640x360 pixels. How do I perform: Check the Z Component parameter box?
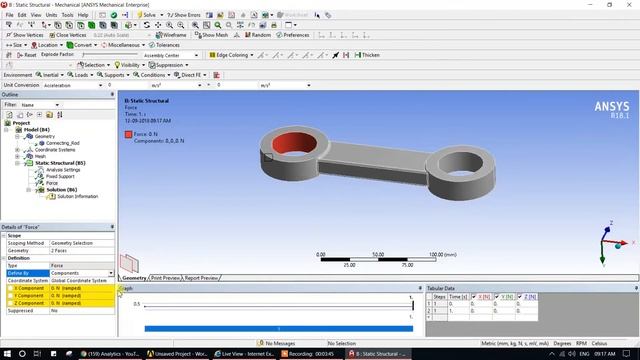point(10,303)
